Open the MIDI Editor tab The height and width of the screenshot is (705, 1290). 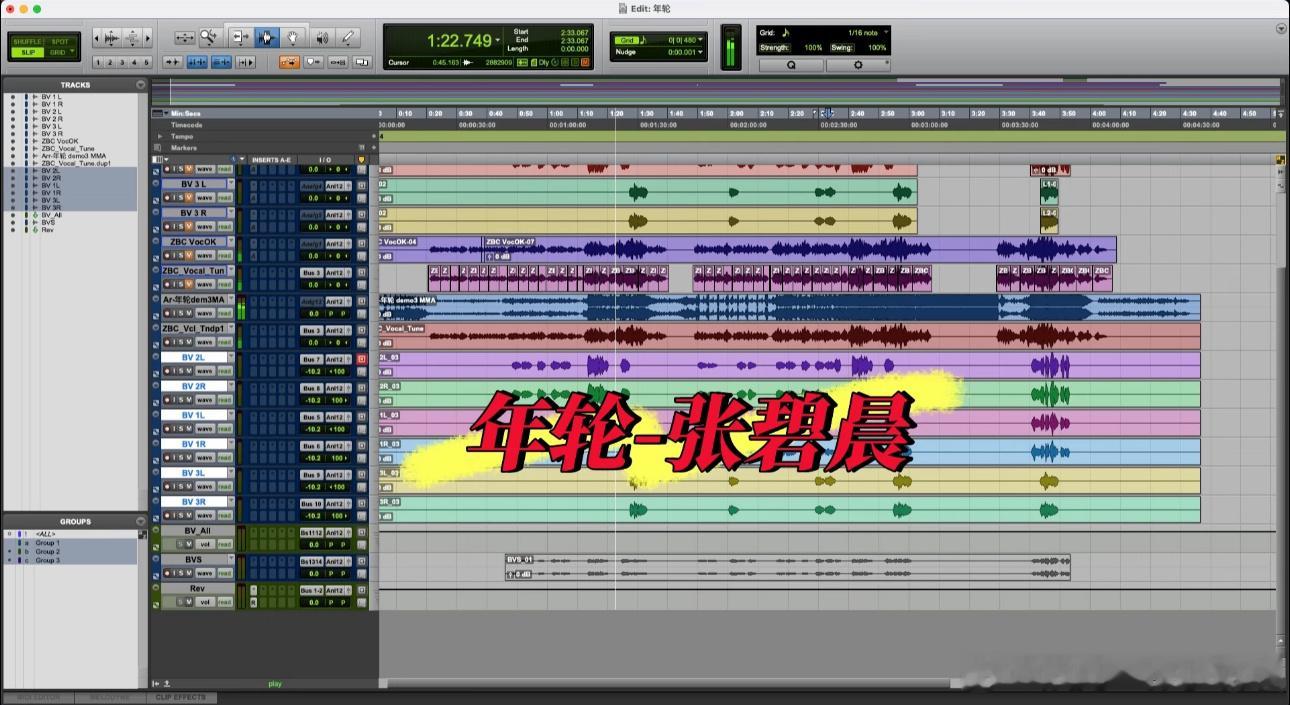pyautogui.click(x=38, y=697)
